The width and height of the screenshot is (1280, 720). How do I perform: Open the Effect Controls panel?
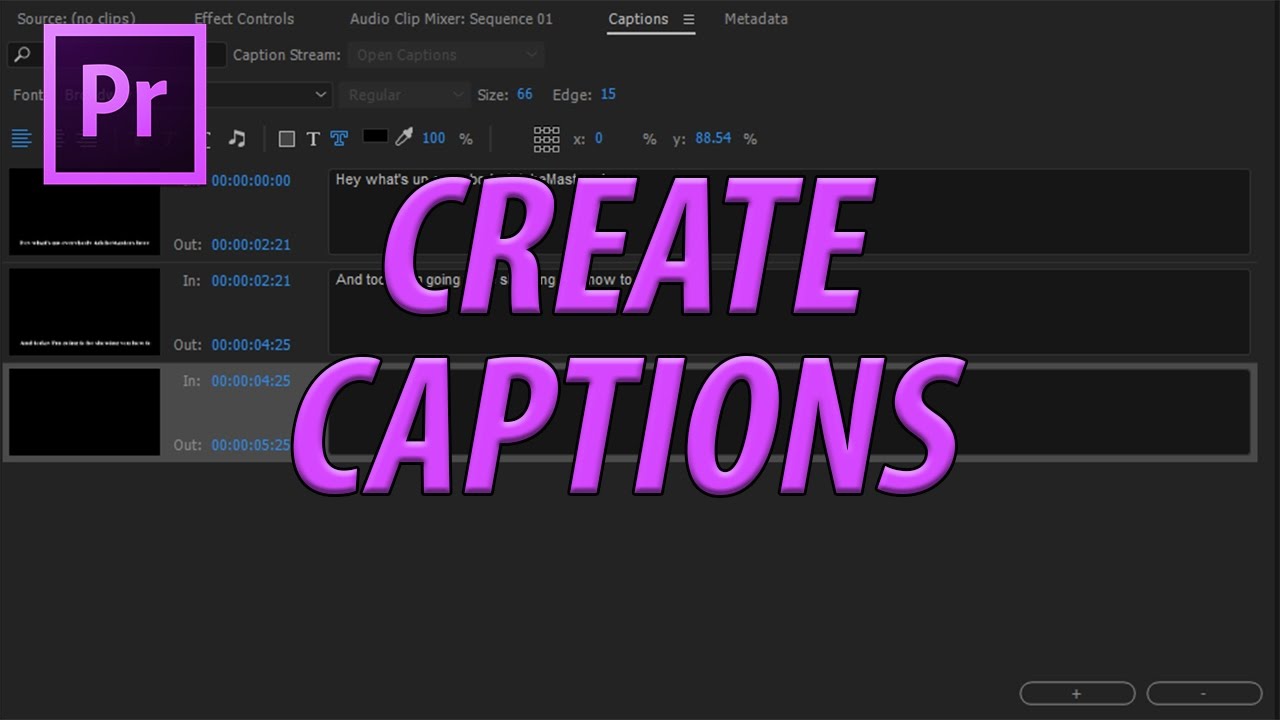click(x=244, y=19)
